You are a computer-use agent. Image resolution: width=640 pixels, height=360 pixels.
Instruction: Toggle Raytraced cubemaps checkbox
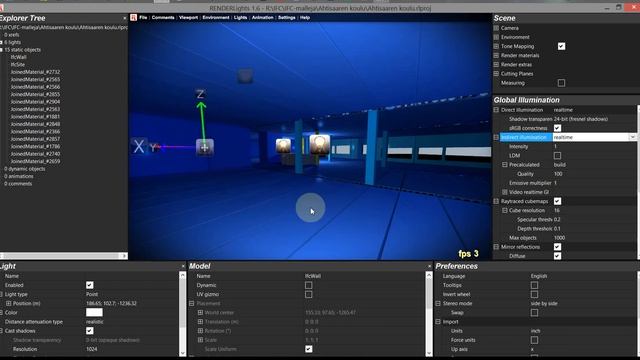coord(557,201)
